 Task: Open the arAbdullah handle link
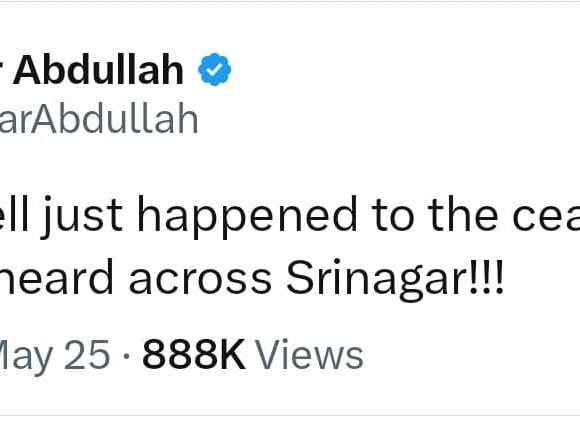pyautogui.click(x=99, y=119)
